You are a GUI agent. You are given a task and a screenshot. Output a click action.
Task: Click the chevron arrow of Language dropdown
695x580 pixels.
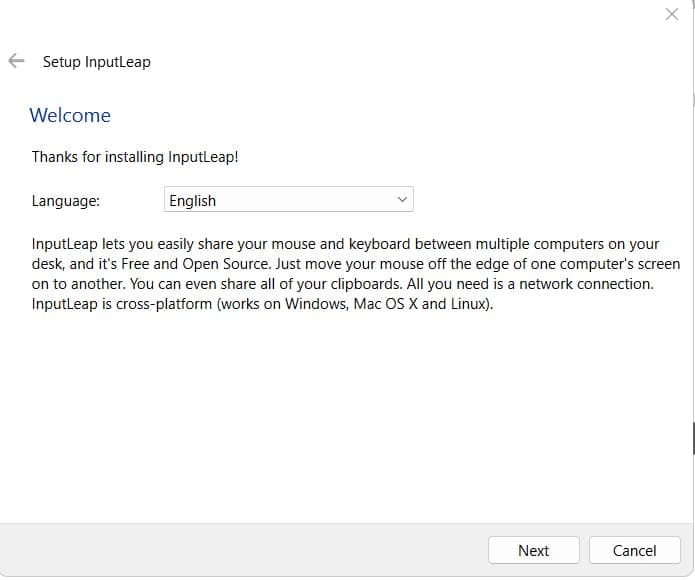(402, 200)
